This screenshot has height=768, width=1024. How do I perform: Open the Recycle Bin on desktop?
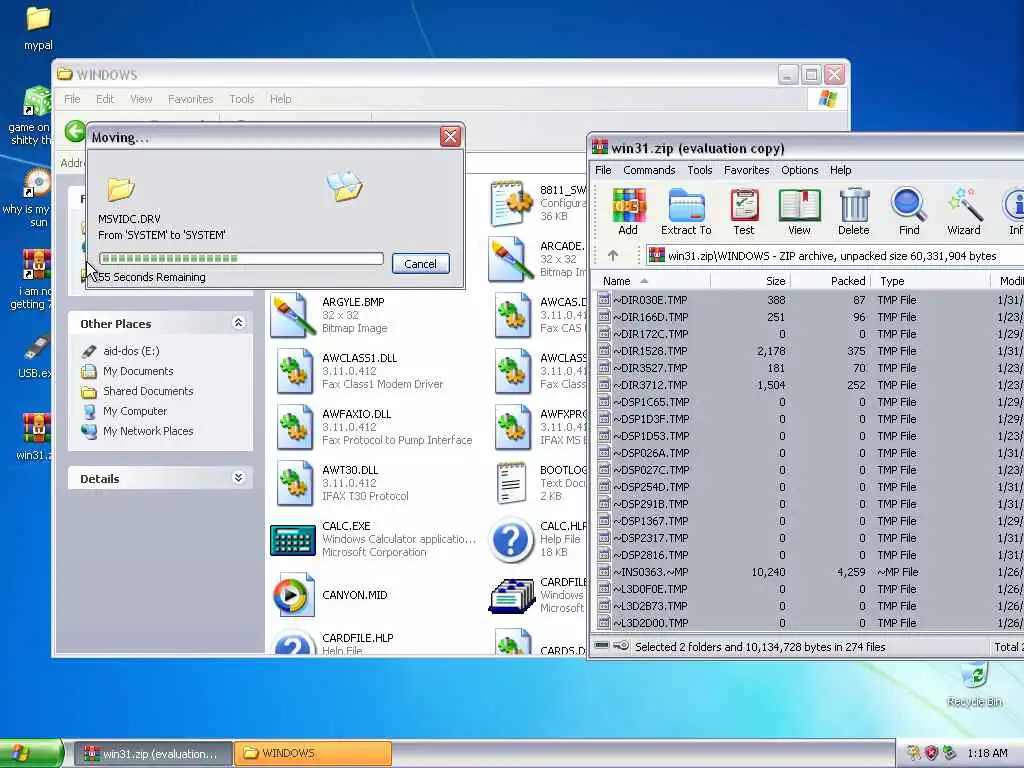(x=974, y=684)
